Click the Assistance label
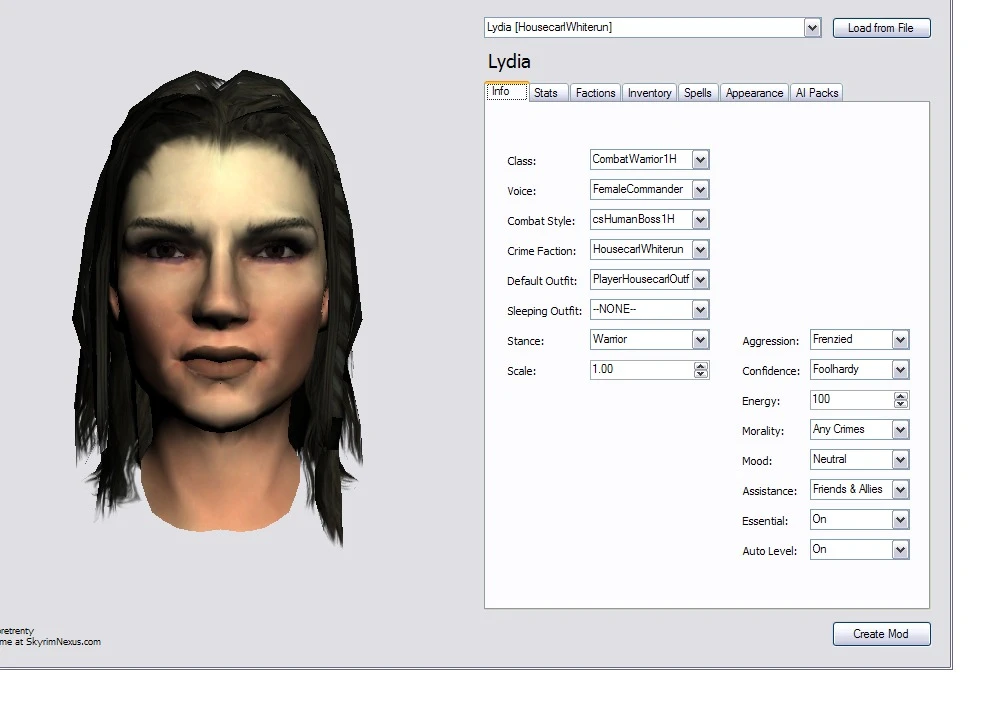1000x704 pixels. coord(769,491)
